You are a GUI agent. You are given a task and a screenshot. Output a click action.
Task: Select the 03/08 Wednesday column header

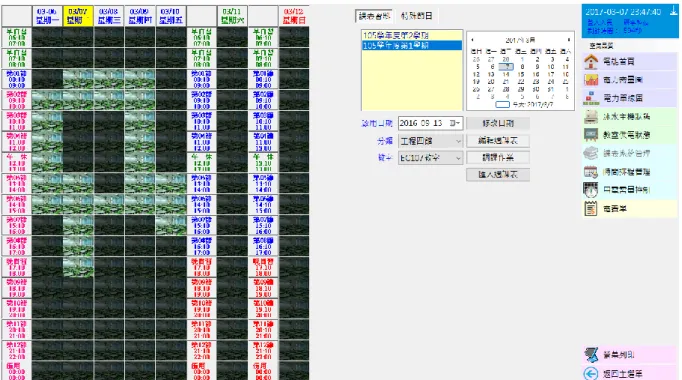point(109,16)
